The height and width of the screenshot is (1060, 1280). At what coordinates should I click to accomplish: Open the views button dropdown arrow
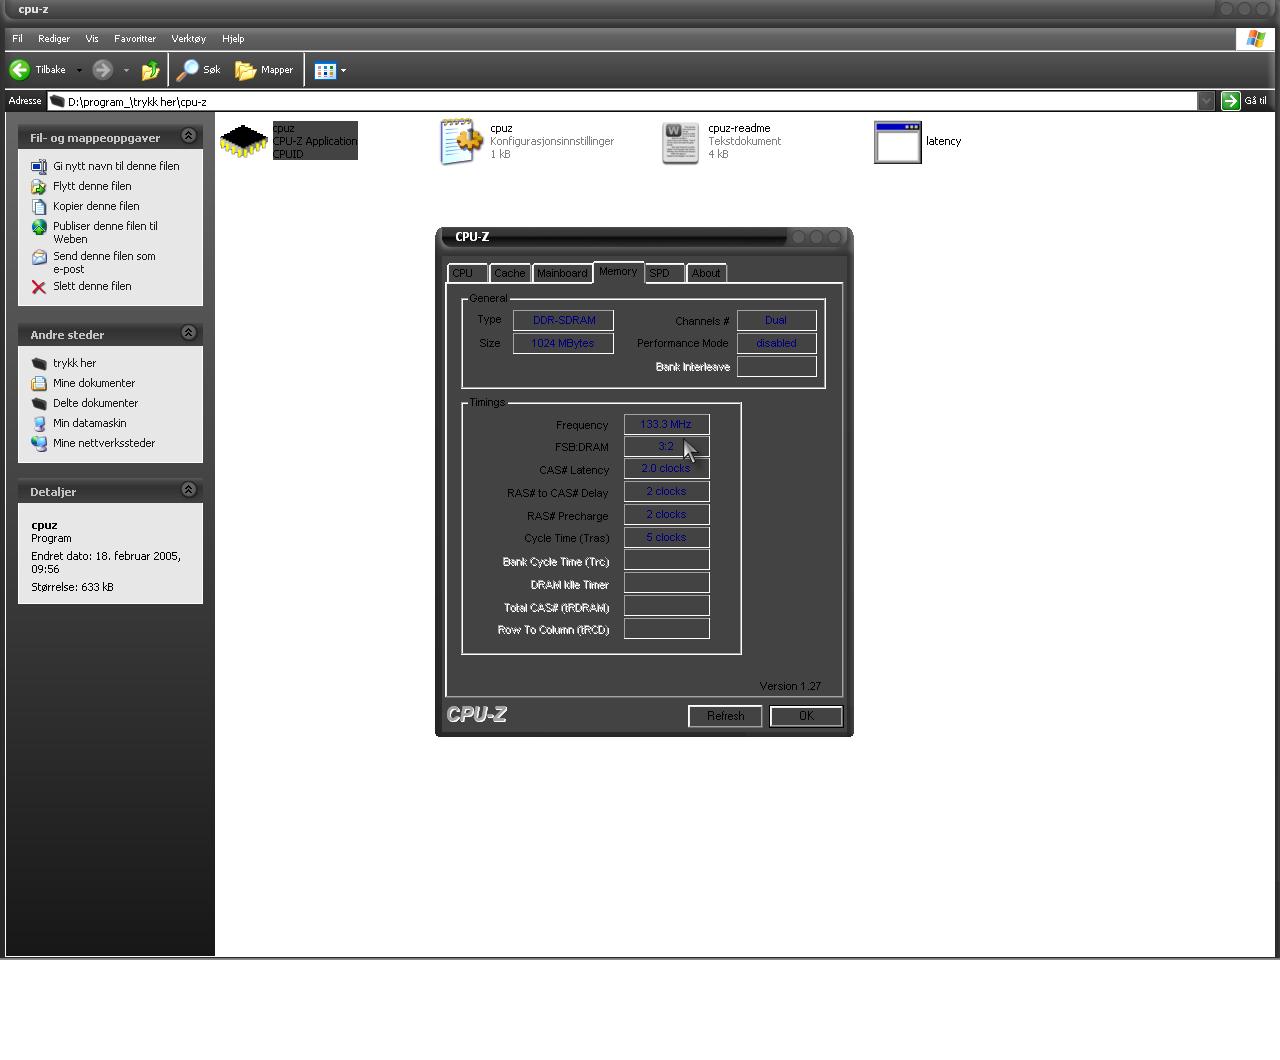pyautogui.click(x=344, y=70)
